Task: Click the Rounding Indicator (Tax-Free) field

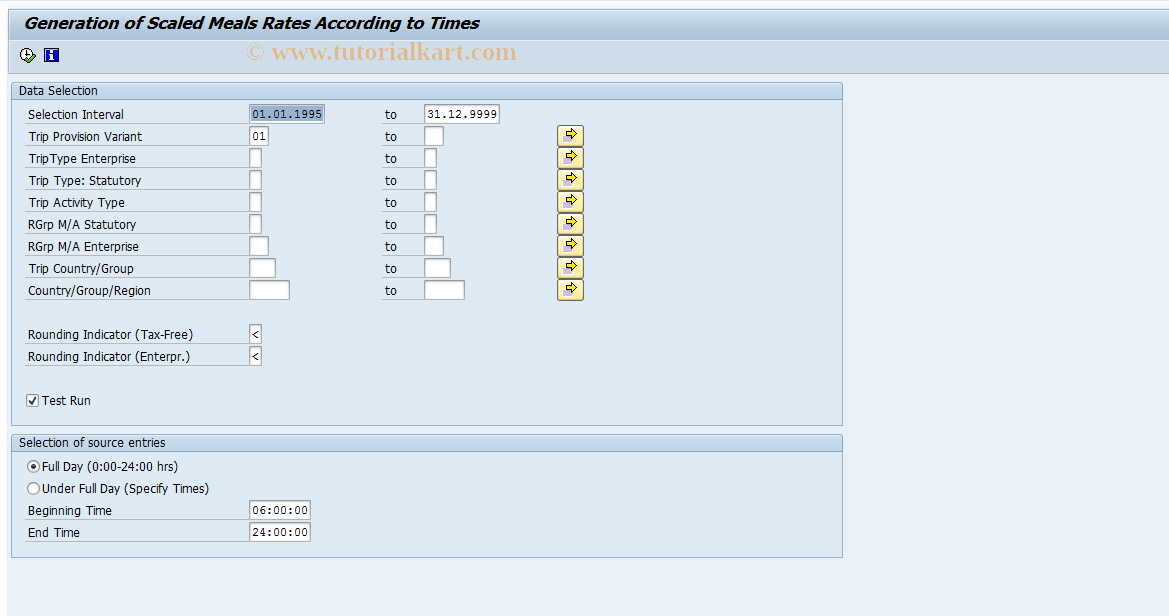Action: click(256, 334)
